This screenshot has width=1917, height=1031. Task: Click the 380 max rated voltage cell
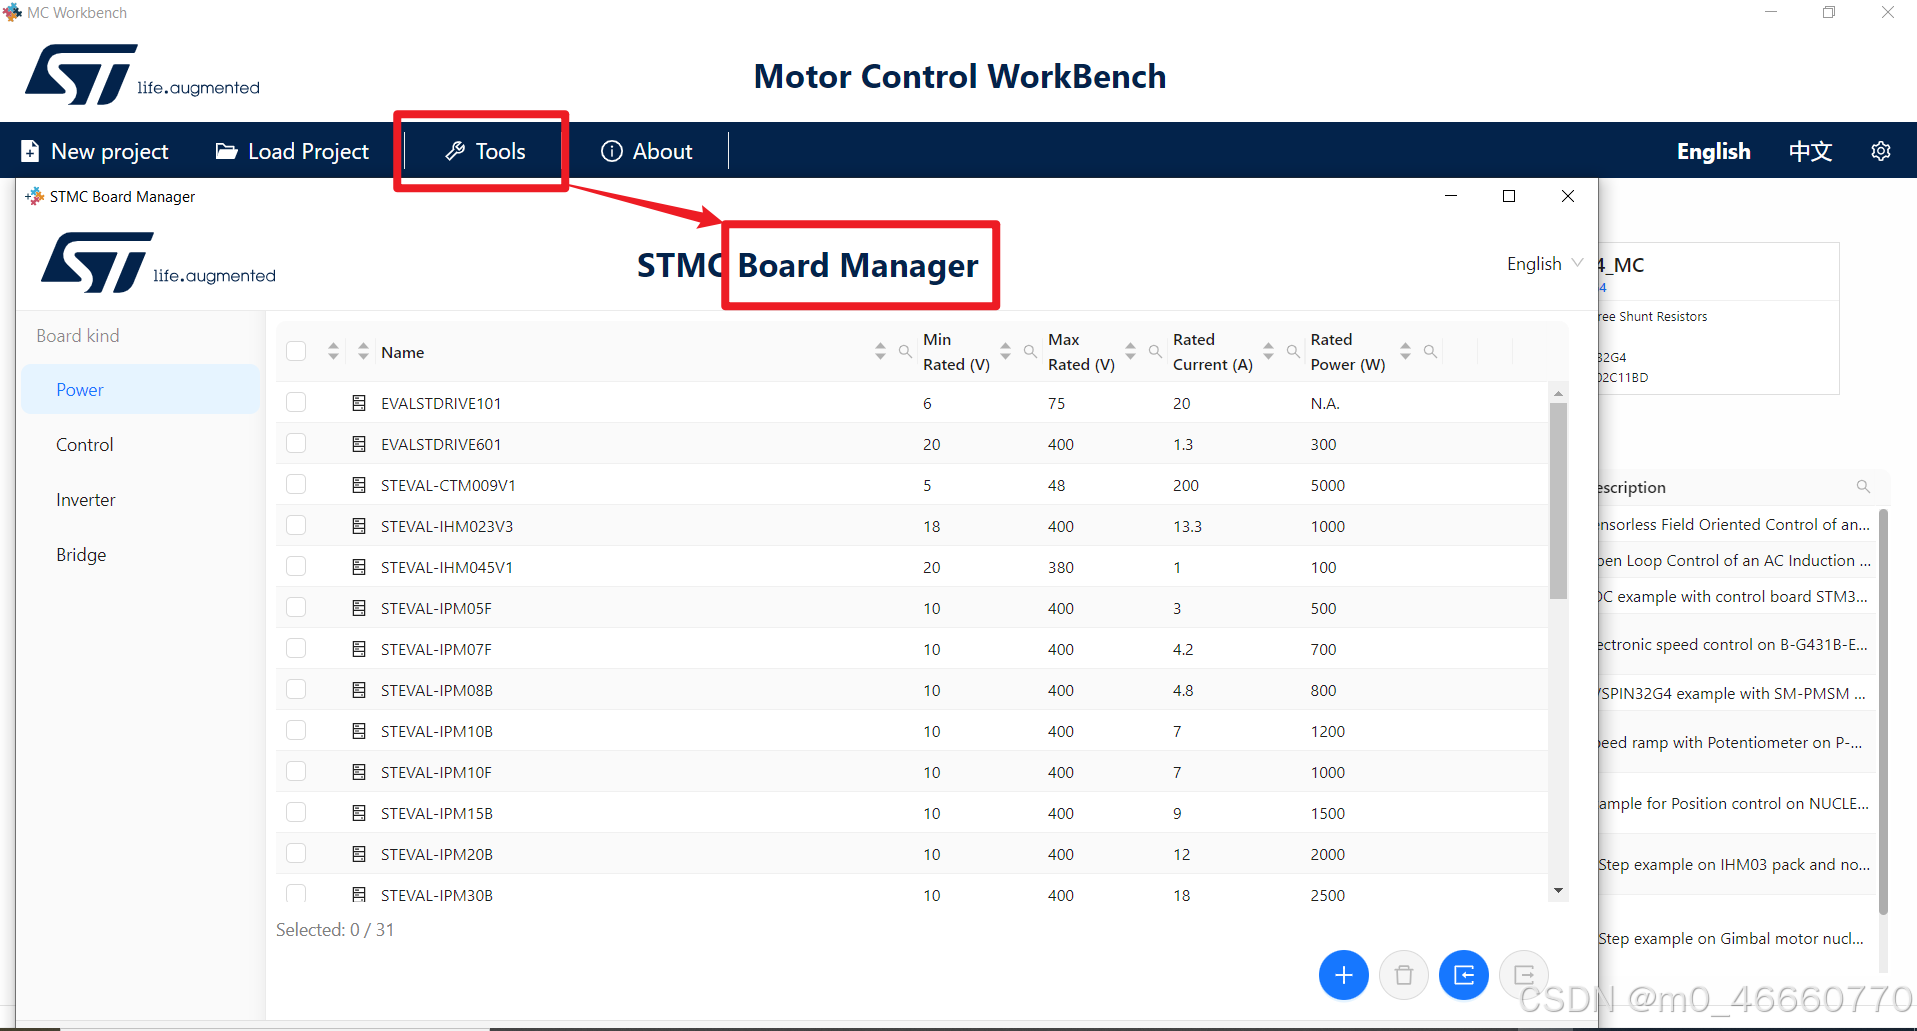click(1061, 567)
